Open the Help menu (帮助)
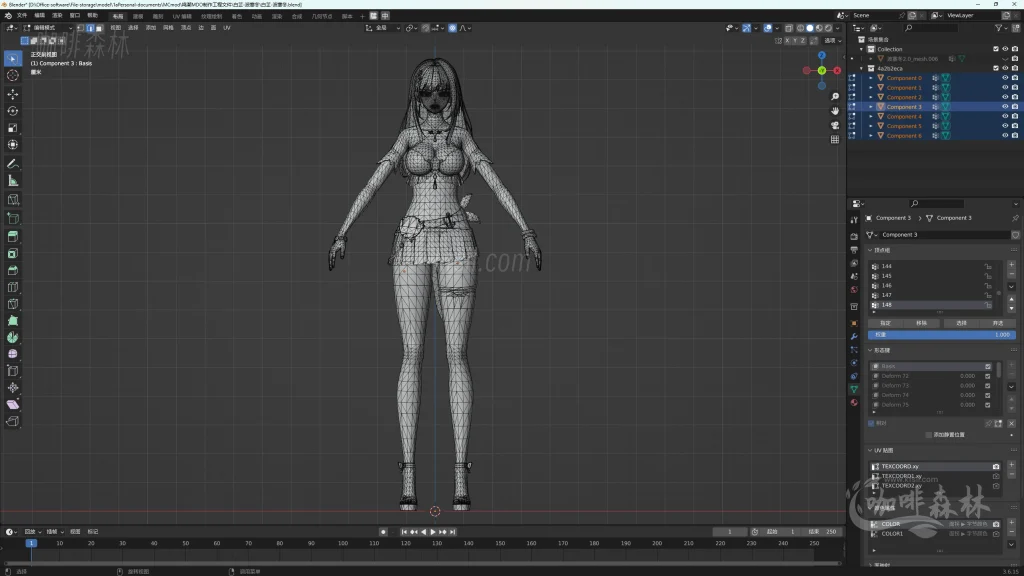The height and width of the screenshot is (576, 1024). coord(93,16)
